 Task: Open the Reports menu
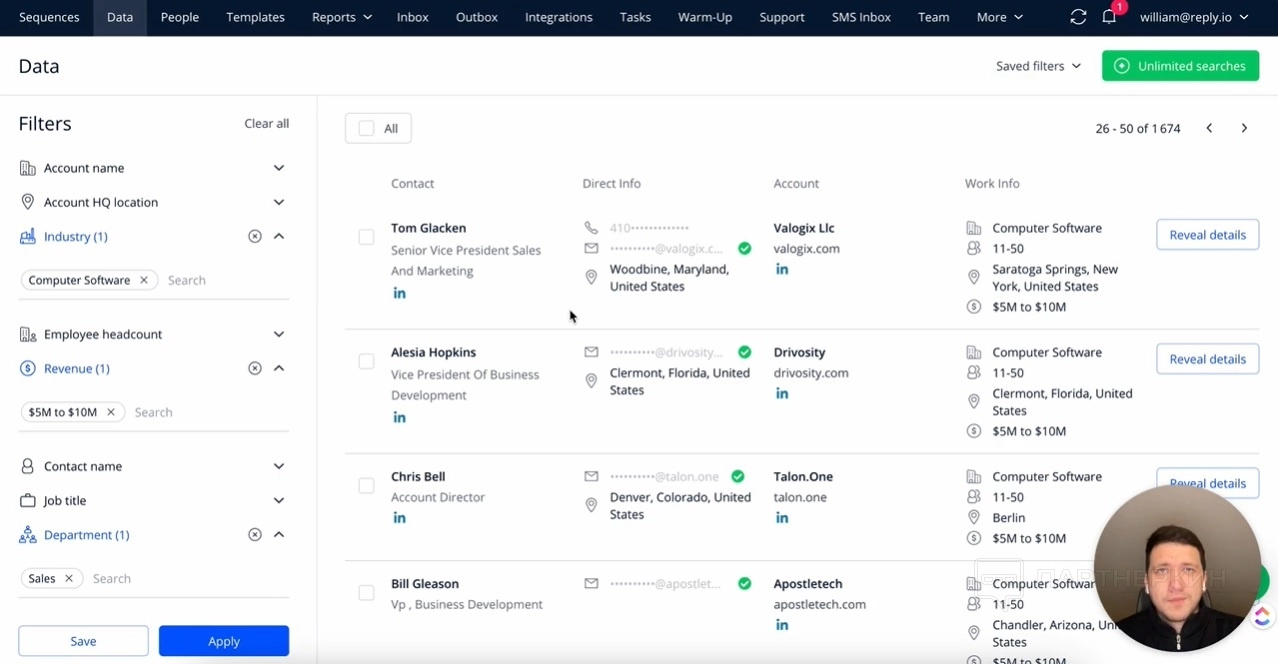(x=341, y=17)
